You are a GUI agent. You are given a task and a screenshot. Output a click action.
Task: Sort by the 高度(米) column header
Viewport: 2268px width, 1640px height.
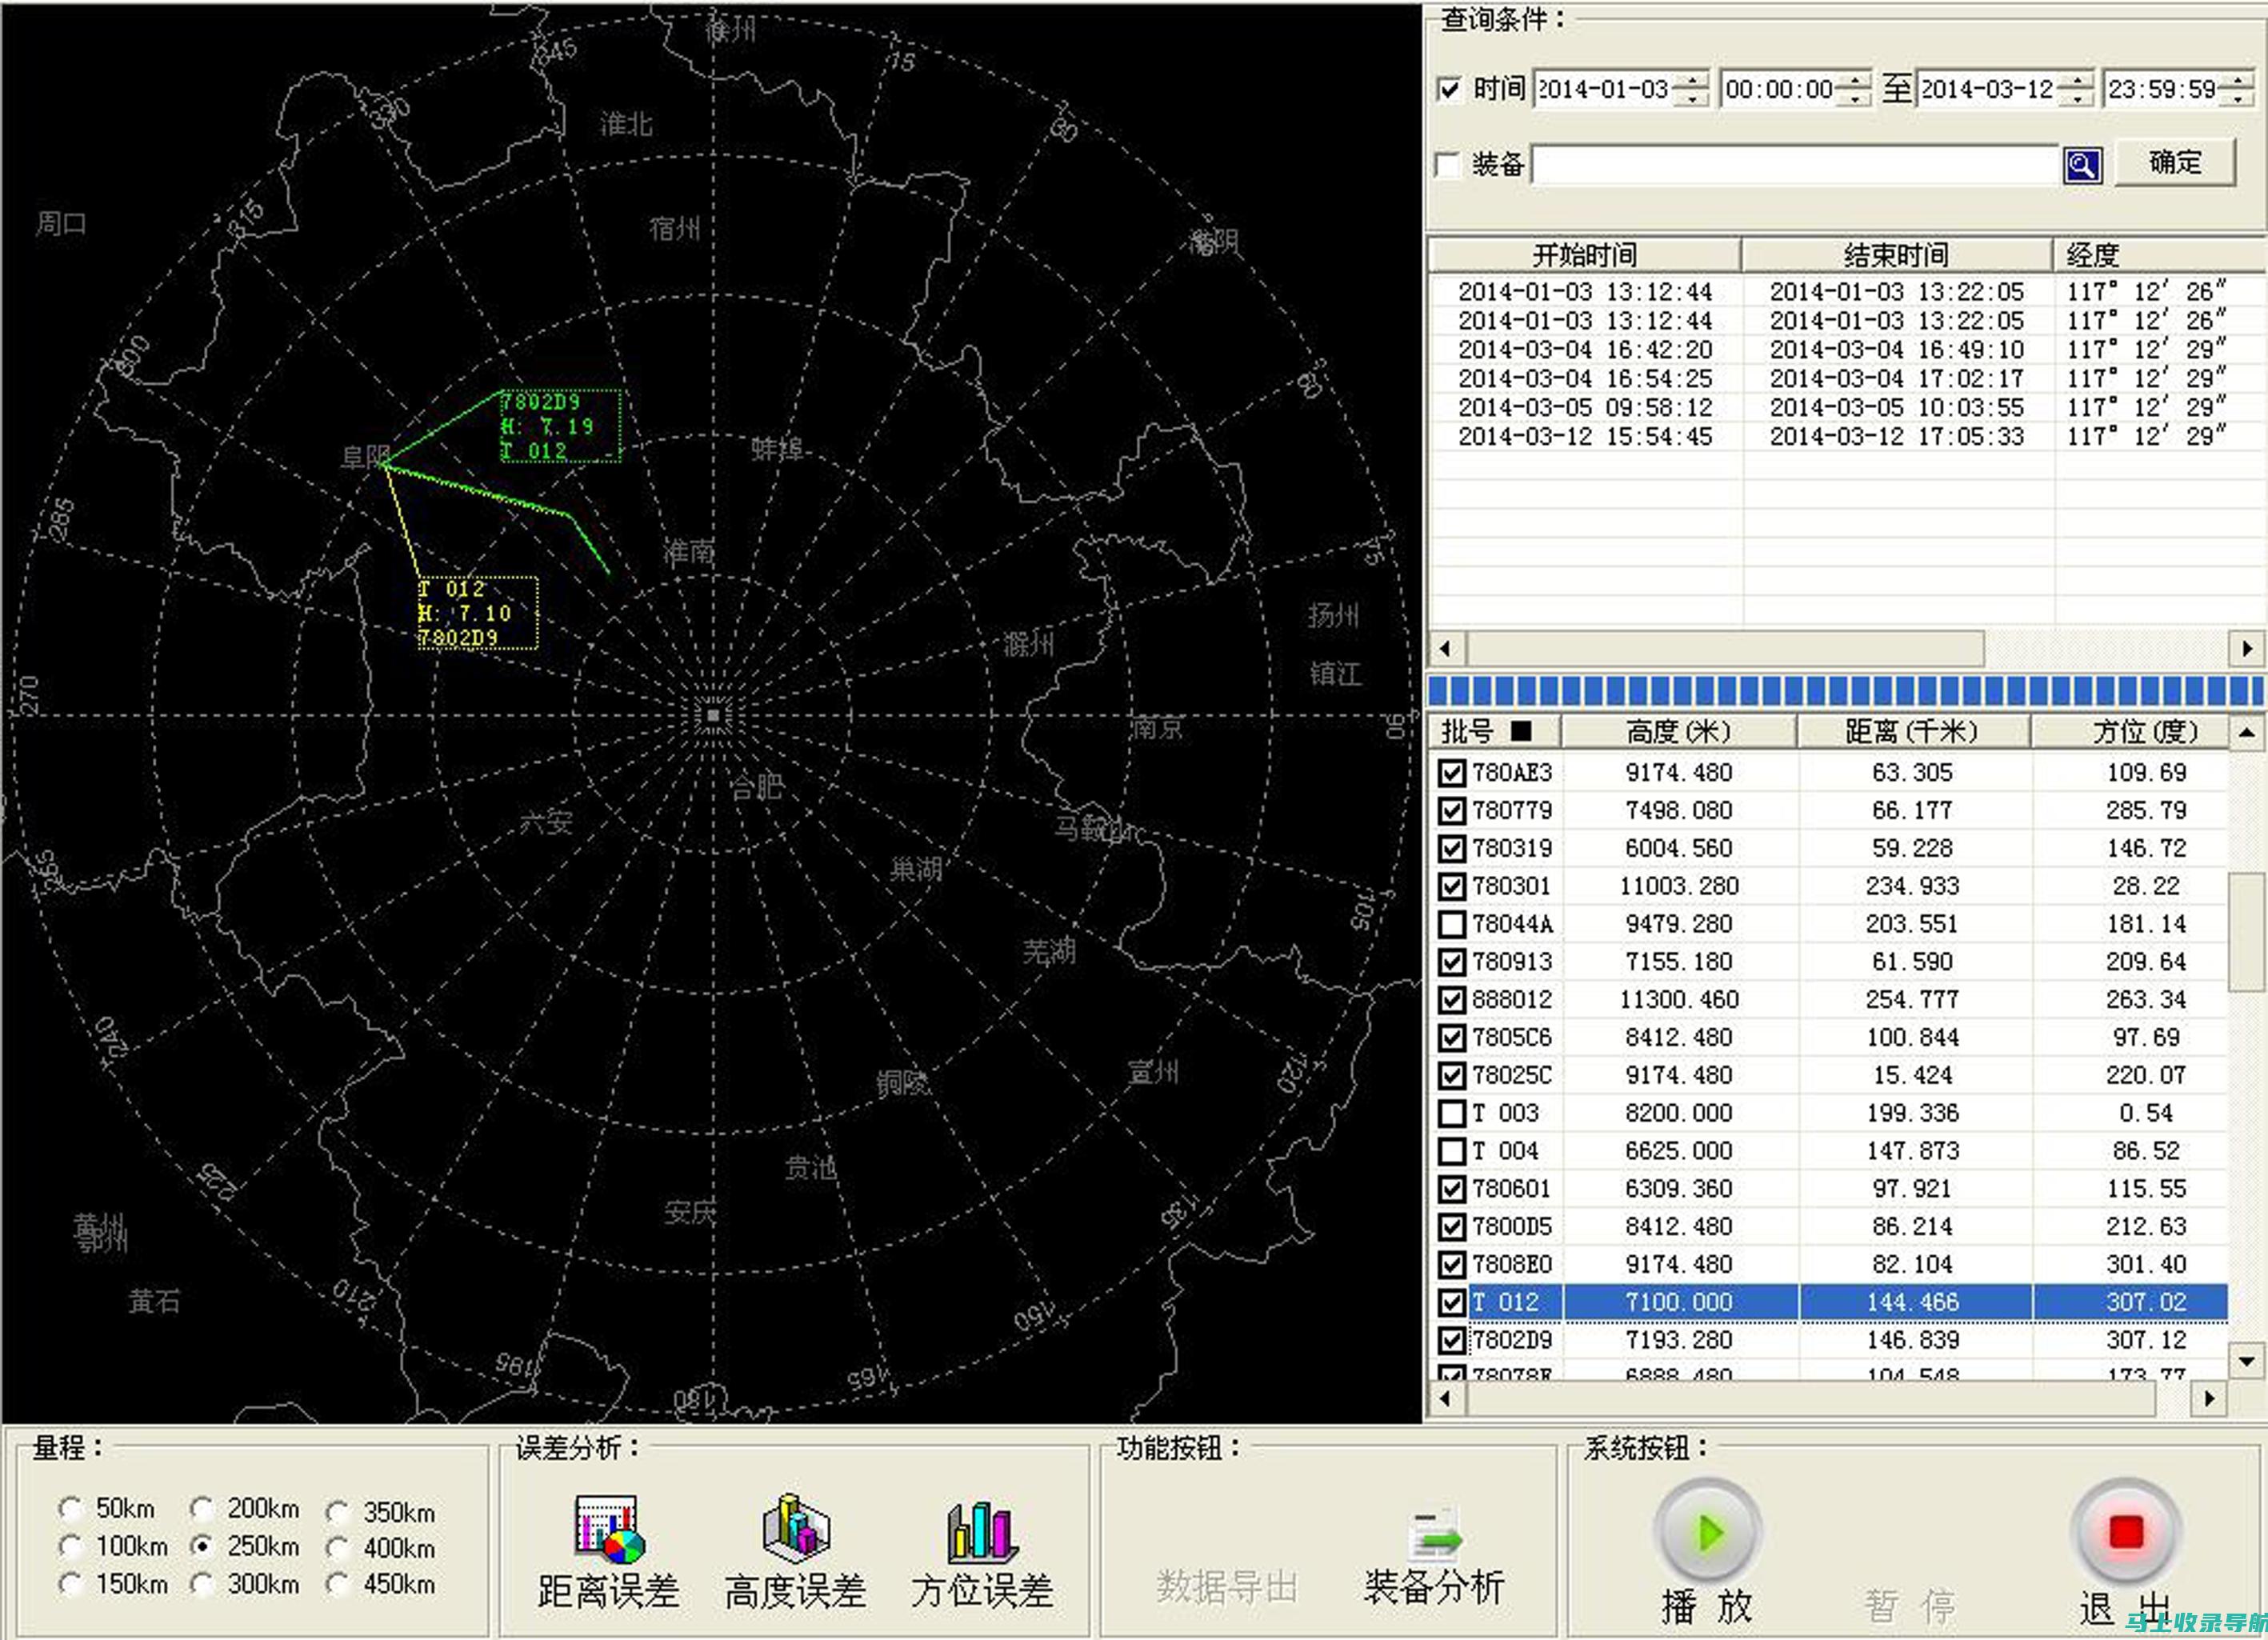[1679, 731]
